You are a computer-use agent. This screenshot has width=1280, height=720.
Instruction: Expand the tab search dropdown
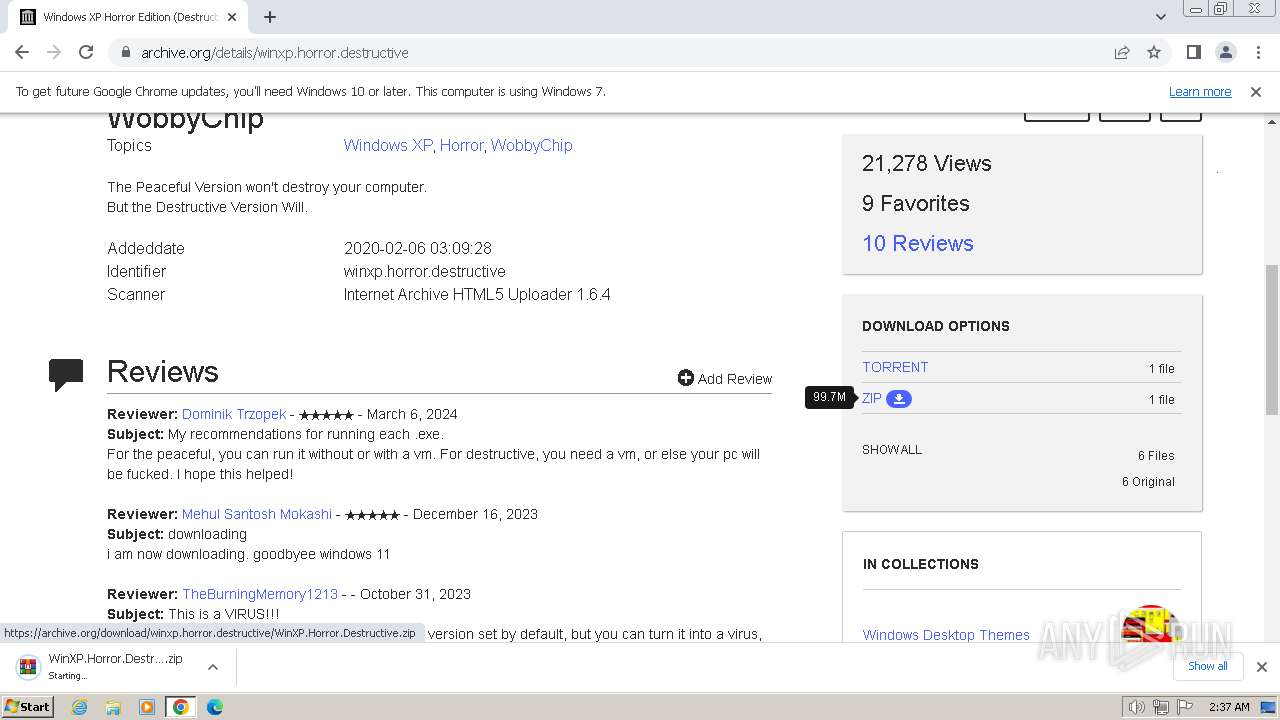(x=1160, y=17)
